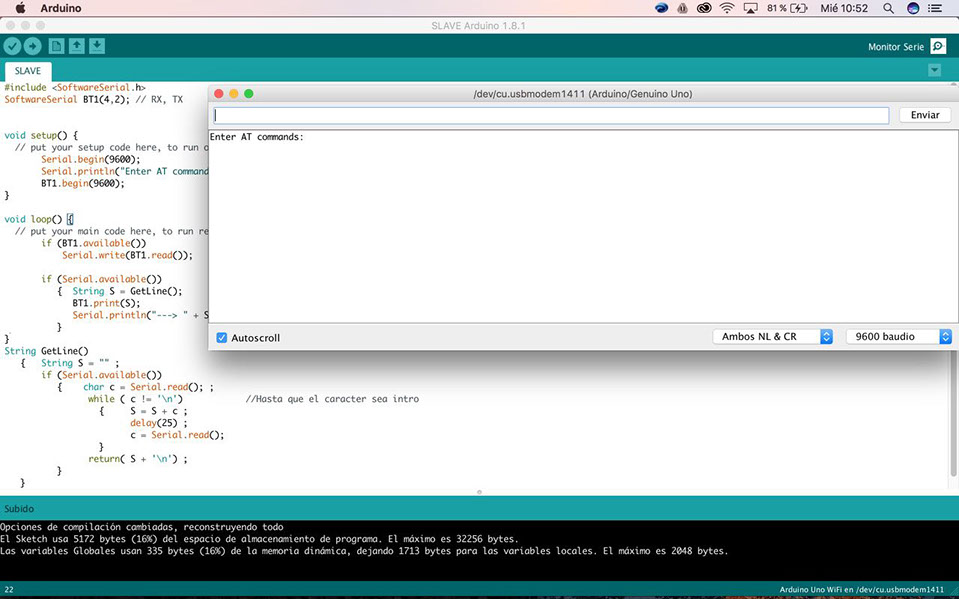Viewport: 959px width, 599px height.
Task: Close the serial monitor window
Action: pyautogui.click(x=219, y=94)
